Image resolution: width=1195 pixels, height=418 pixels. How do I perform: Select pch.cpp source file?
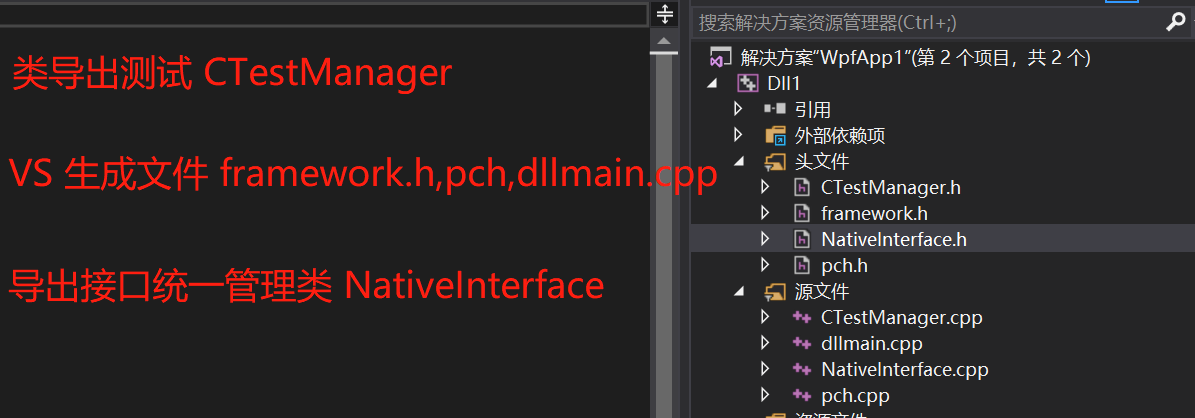click(x=855, y=396)
